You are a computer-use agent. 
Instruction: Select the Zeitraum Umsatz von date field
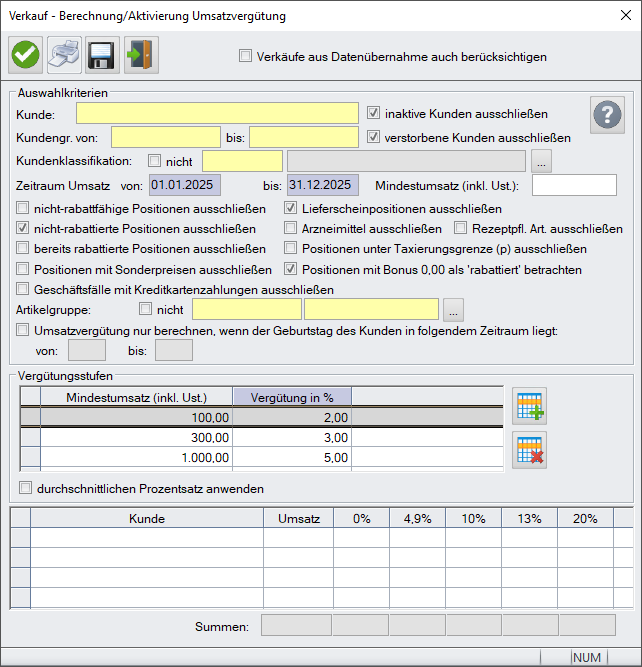click(185, 185)
